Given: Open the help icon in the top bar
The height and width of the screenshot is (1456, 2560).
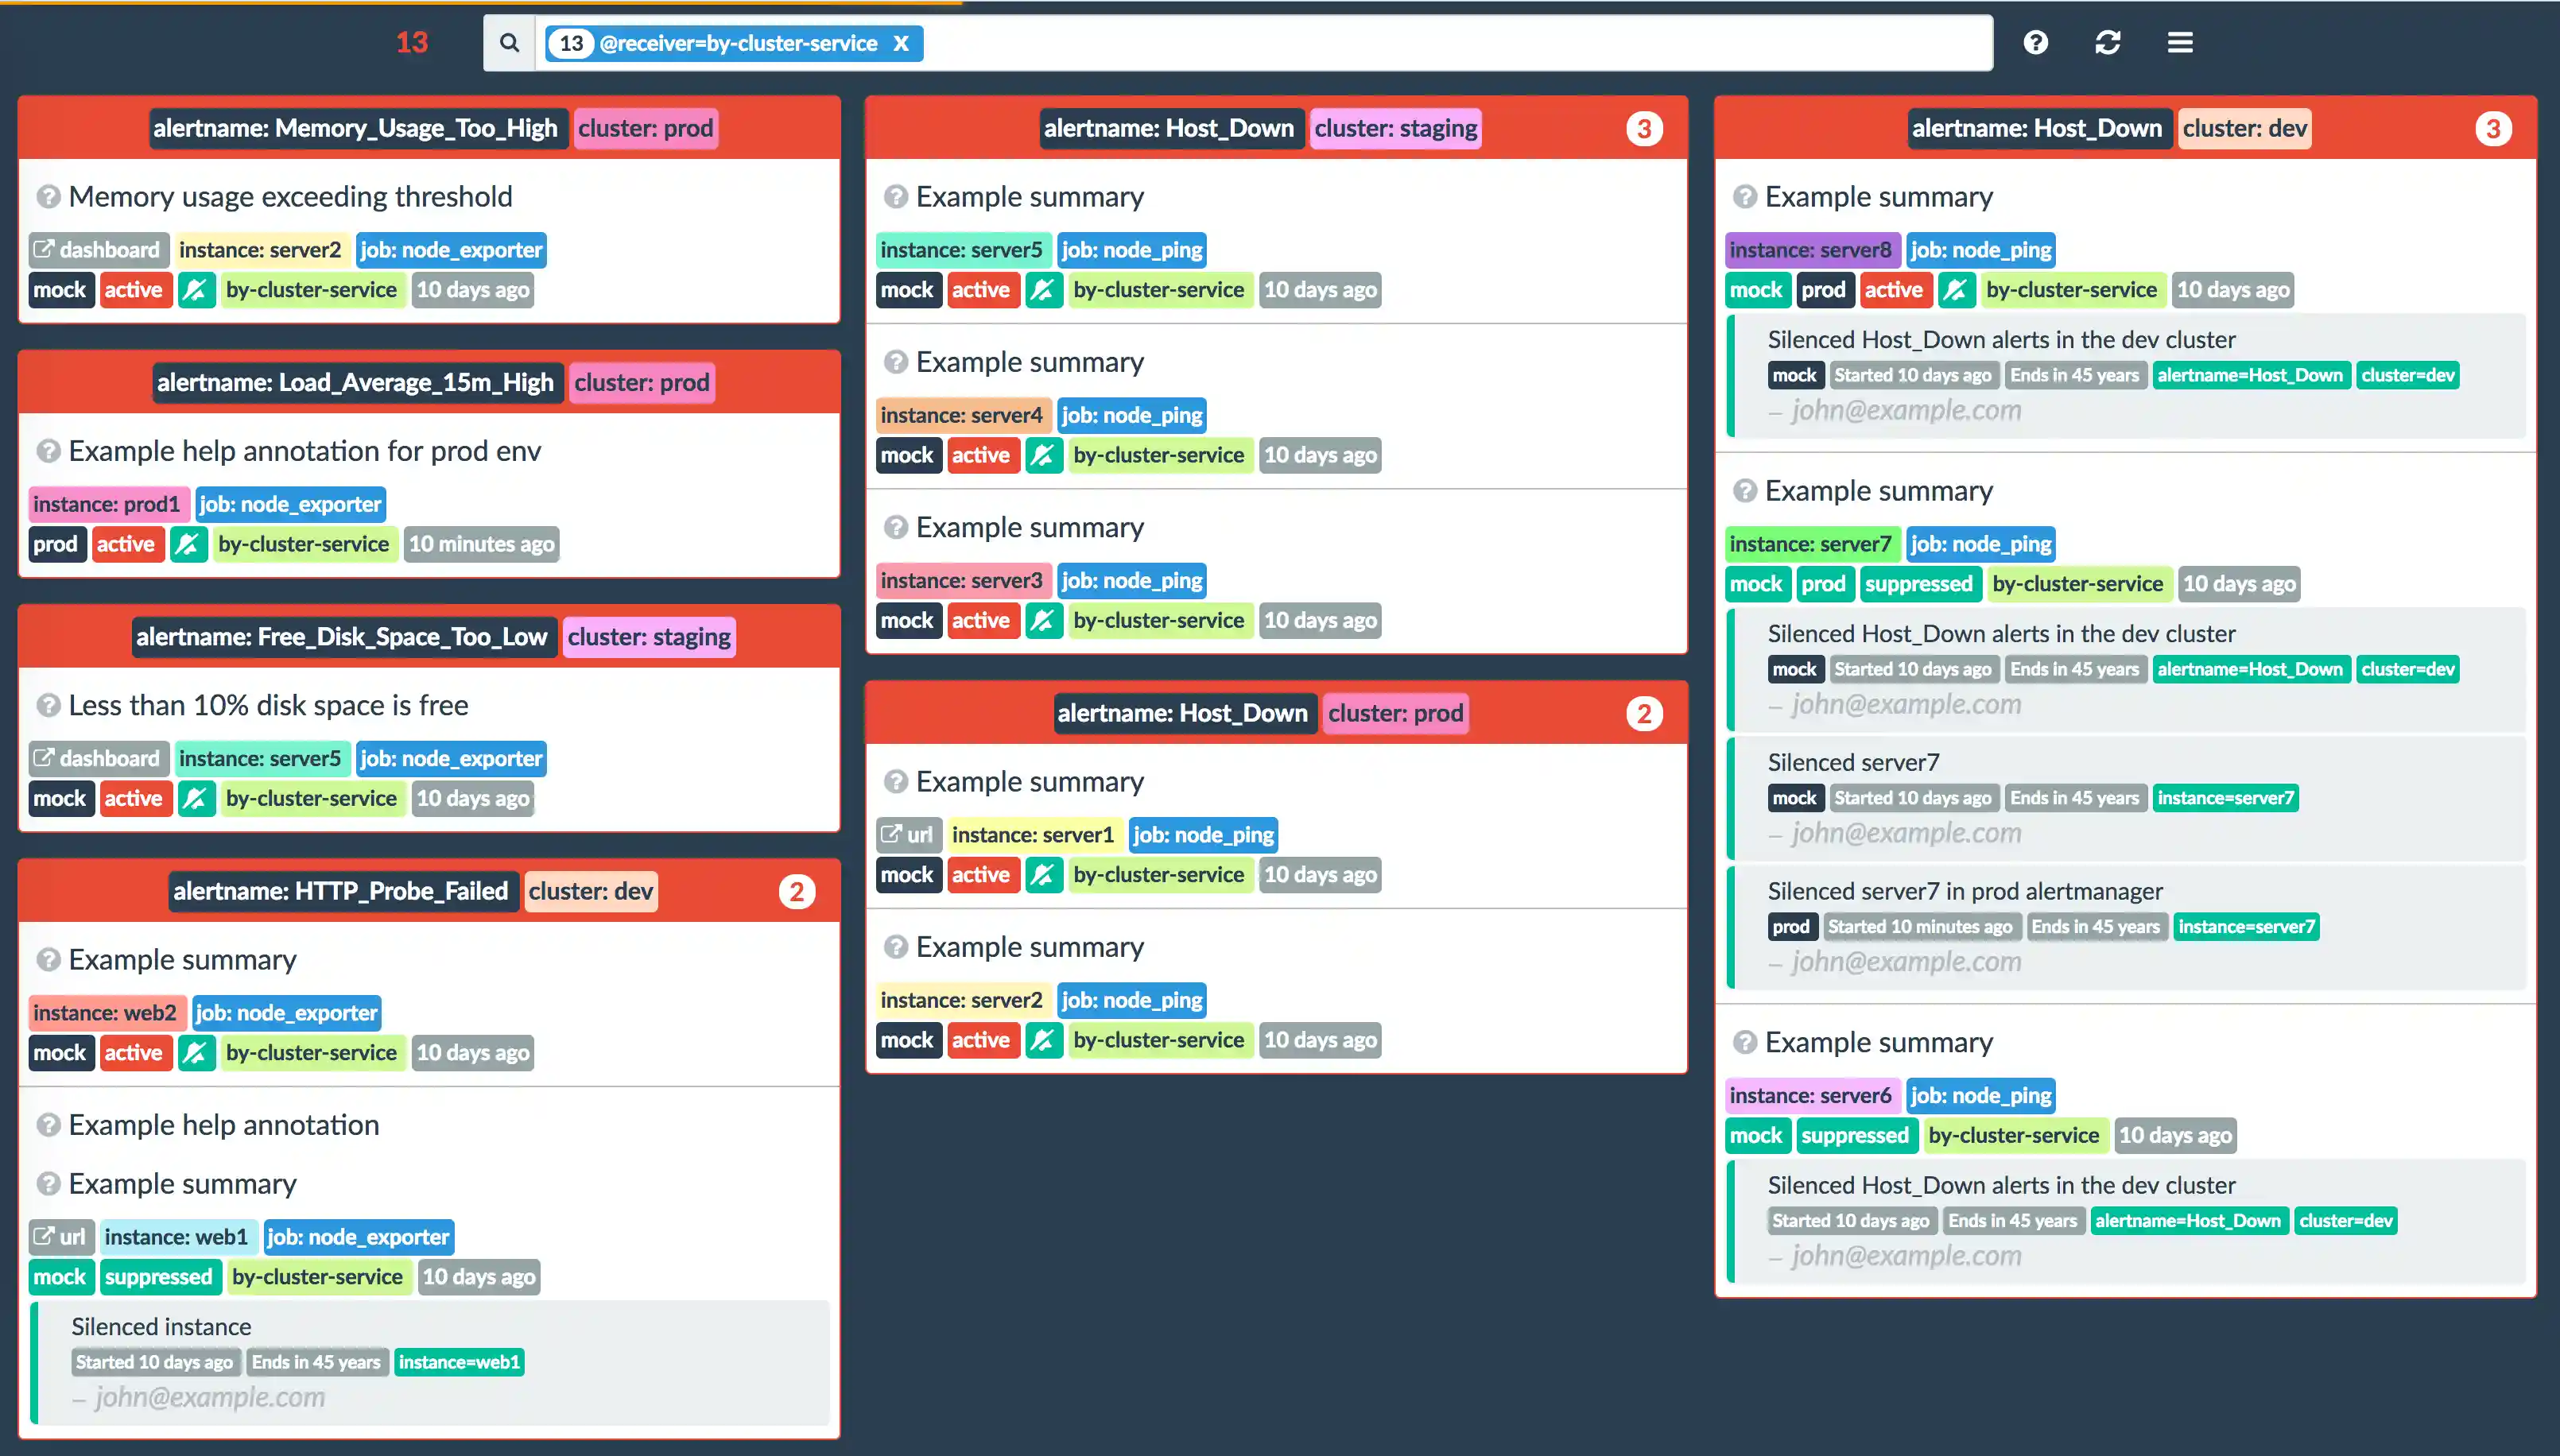Looking at the screenshot, I should [2036, 42].
